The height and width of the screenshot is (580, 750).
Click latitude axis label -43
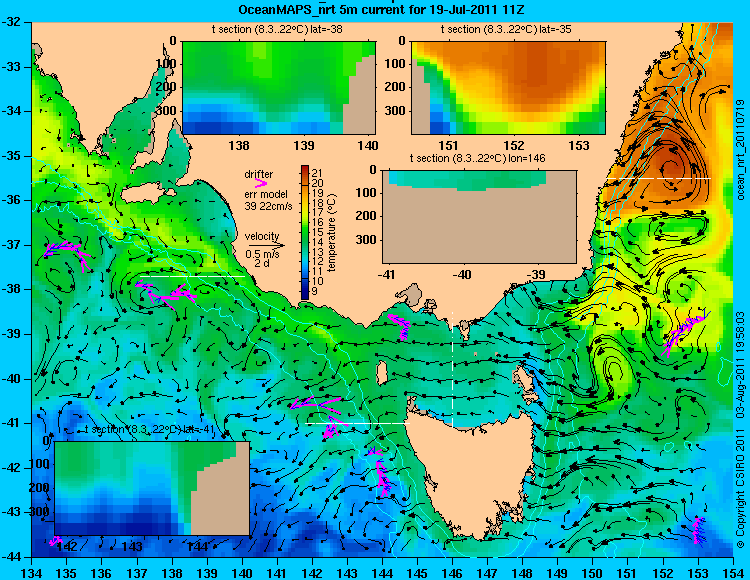click(13, 512)
